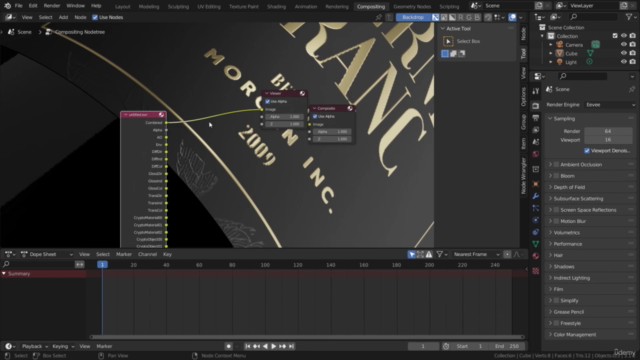Open the Scene properties tab icon
This screenshot has height=360, width=640.
(x=536, y=142)
